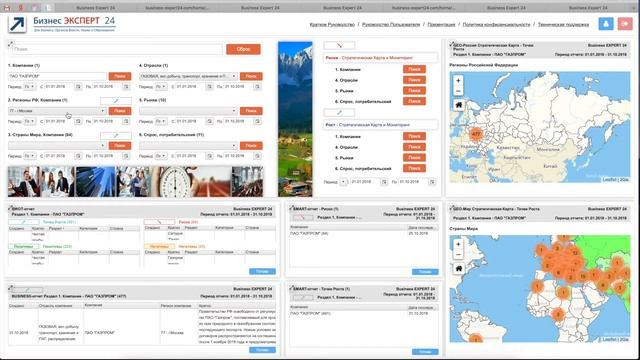Click blue button in BUSINESS-отчет panel
640x360 pixels.
(x=262, y=350)
